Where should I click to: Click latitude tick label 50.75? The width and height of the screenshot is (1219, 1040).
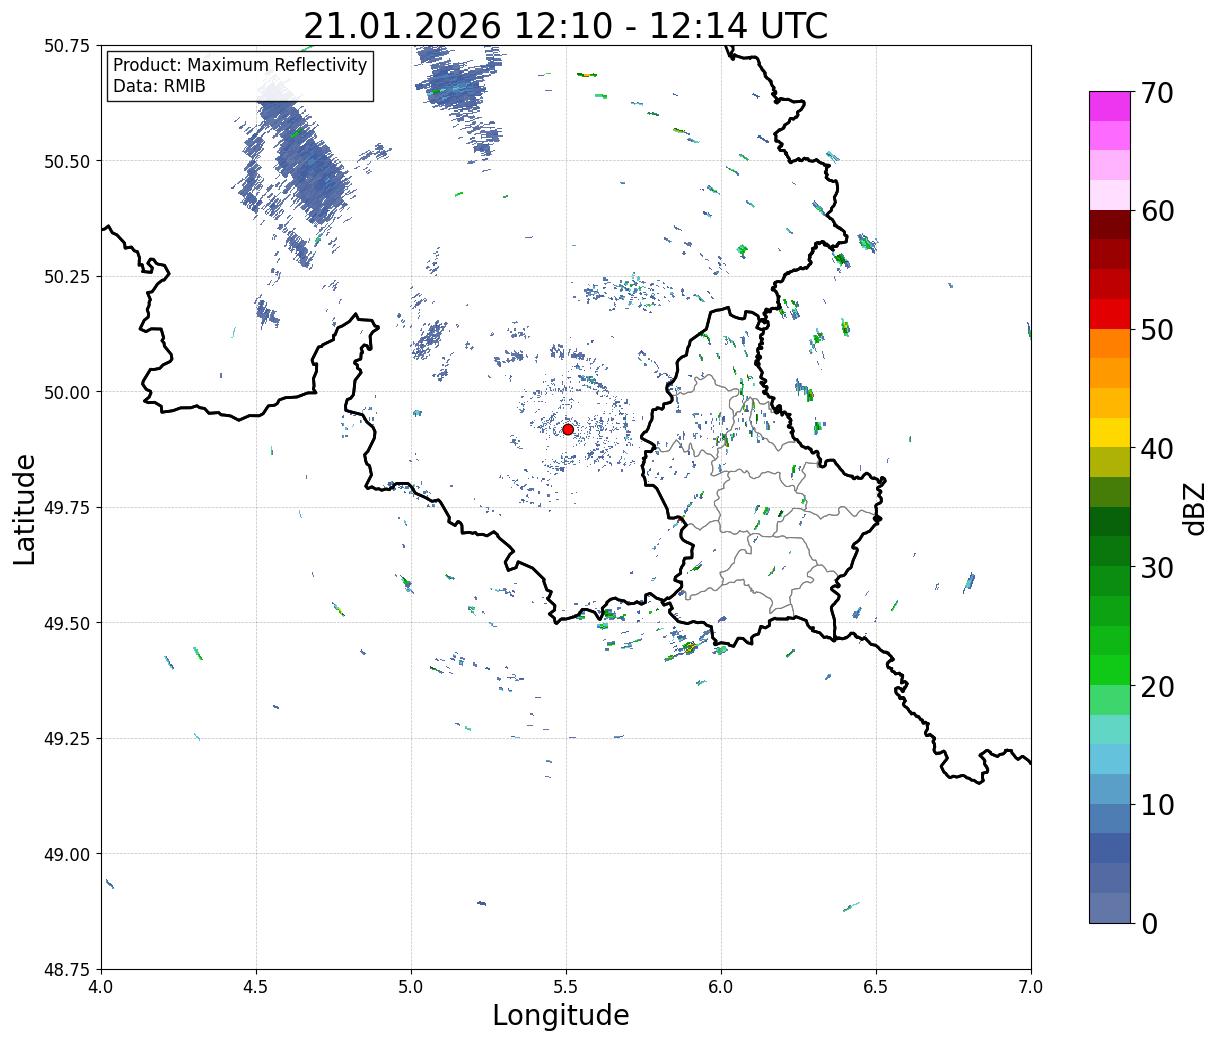pos(67,46)
